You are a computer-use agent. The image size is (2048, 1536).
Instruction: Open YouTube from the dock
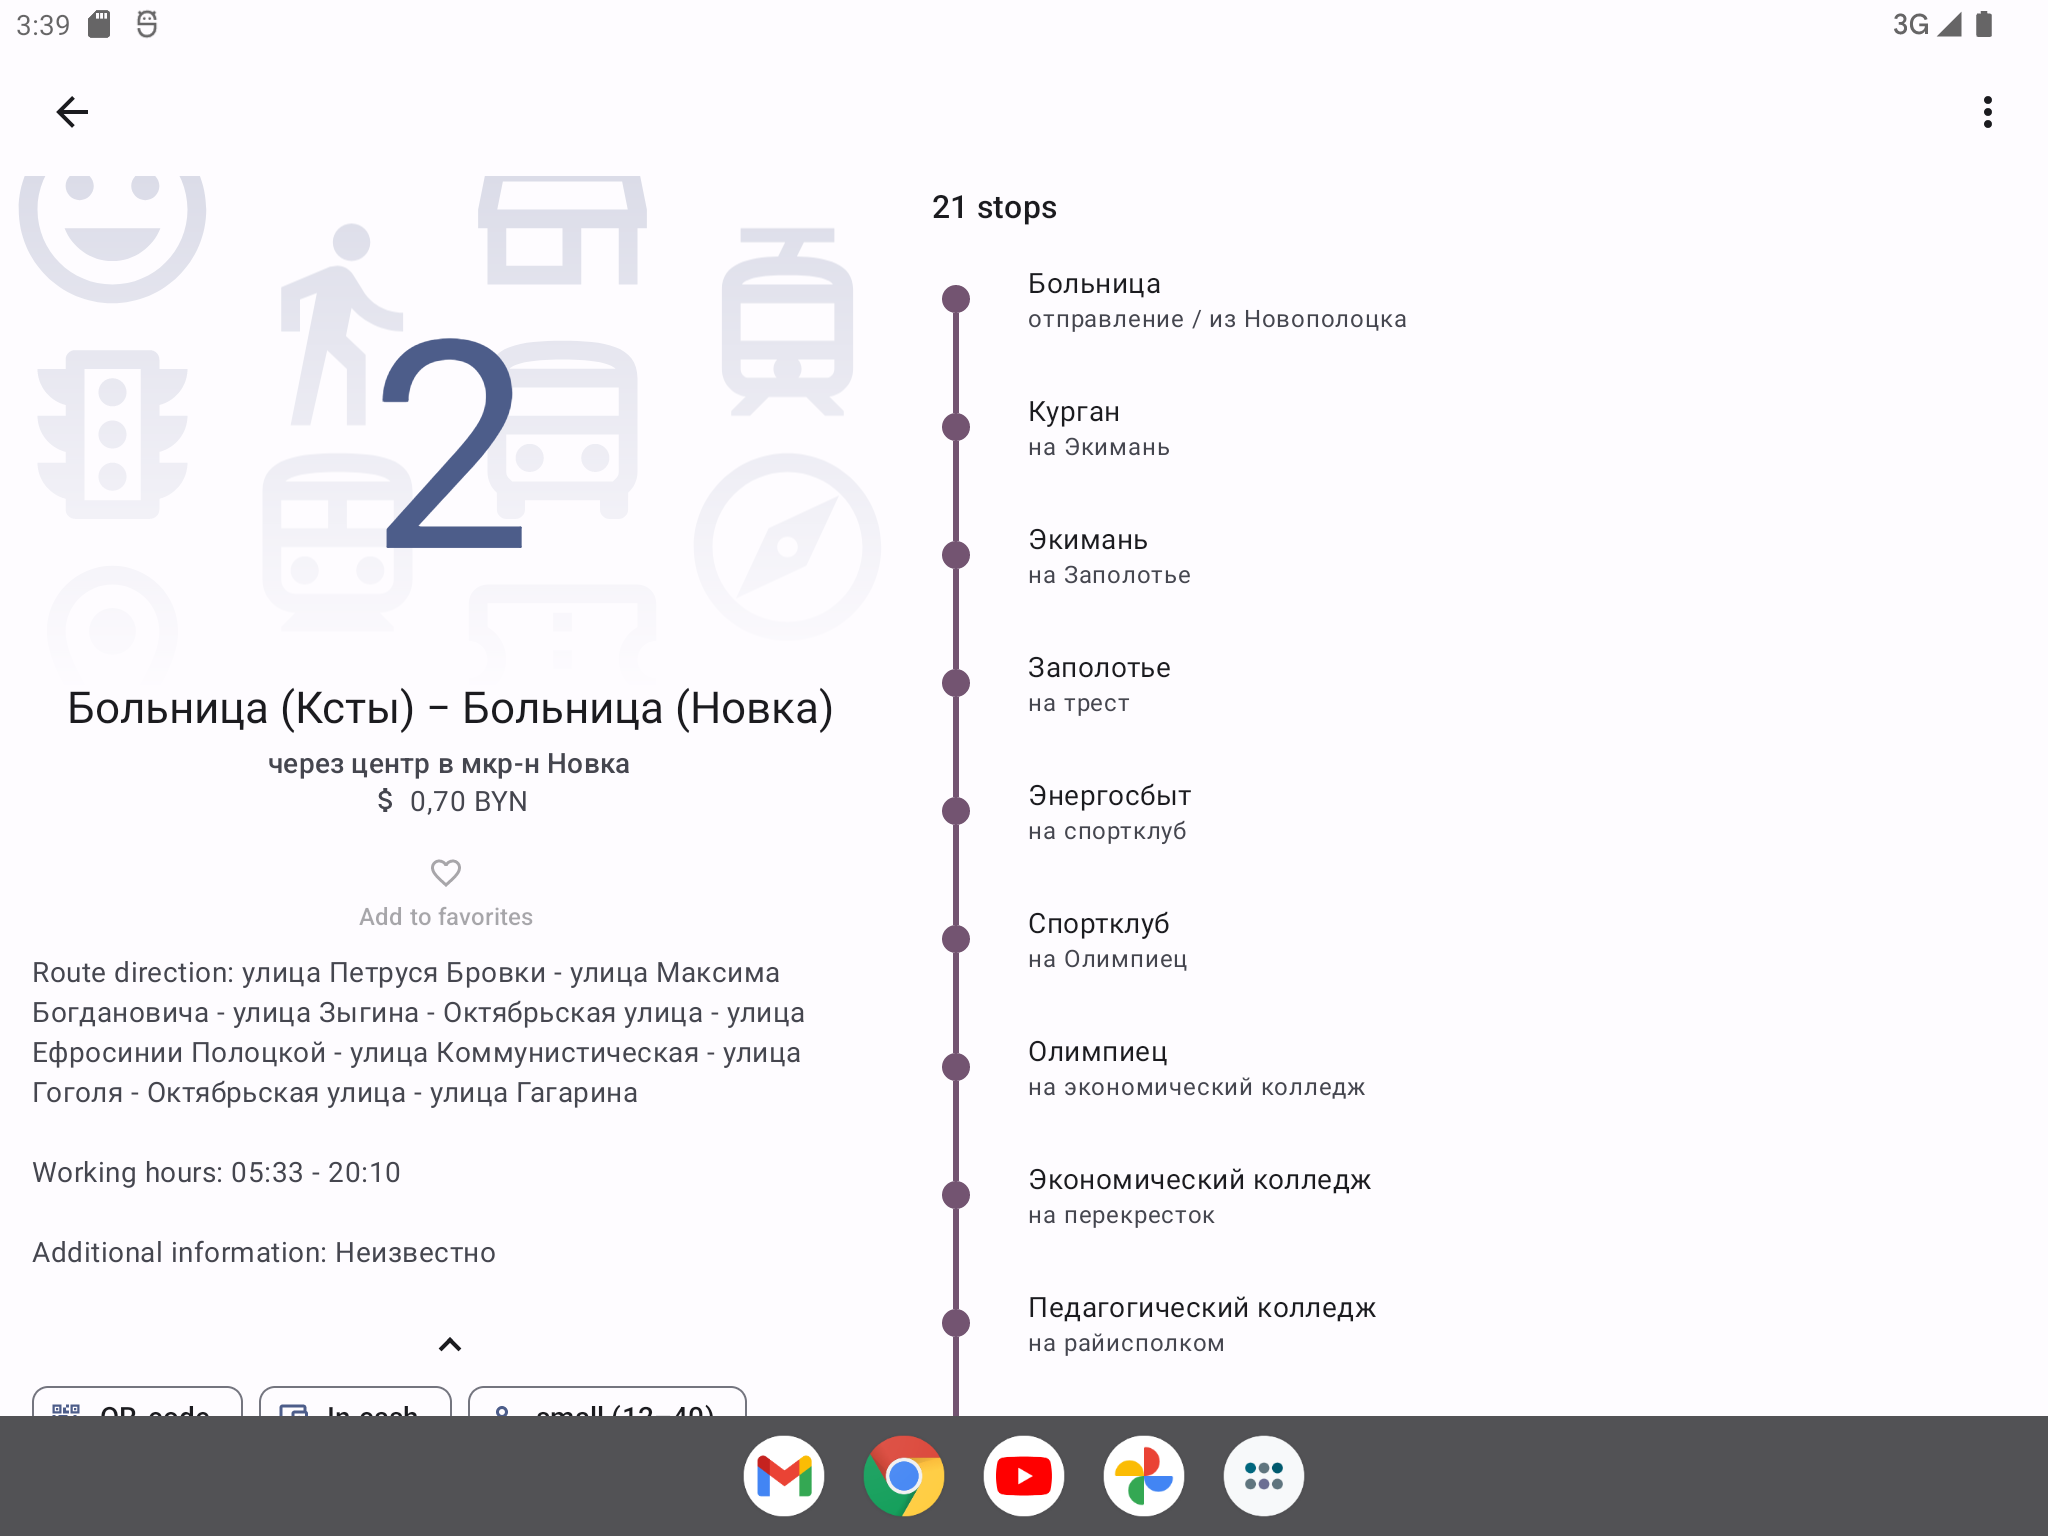[x=1024, y=1476]
